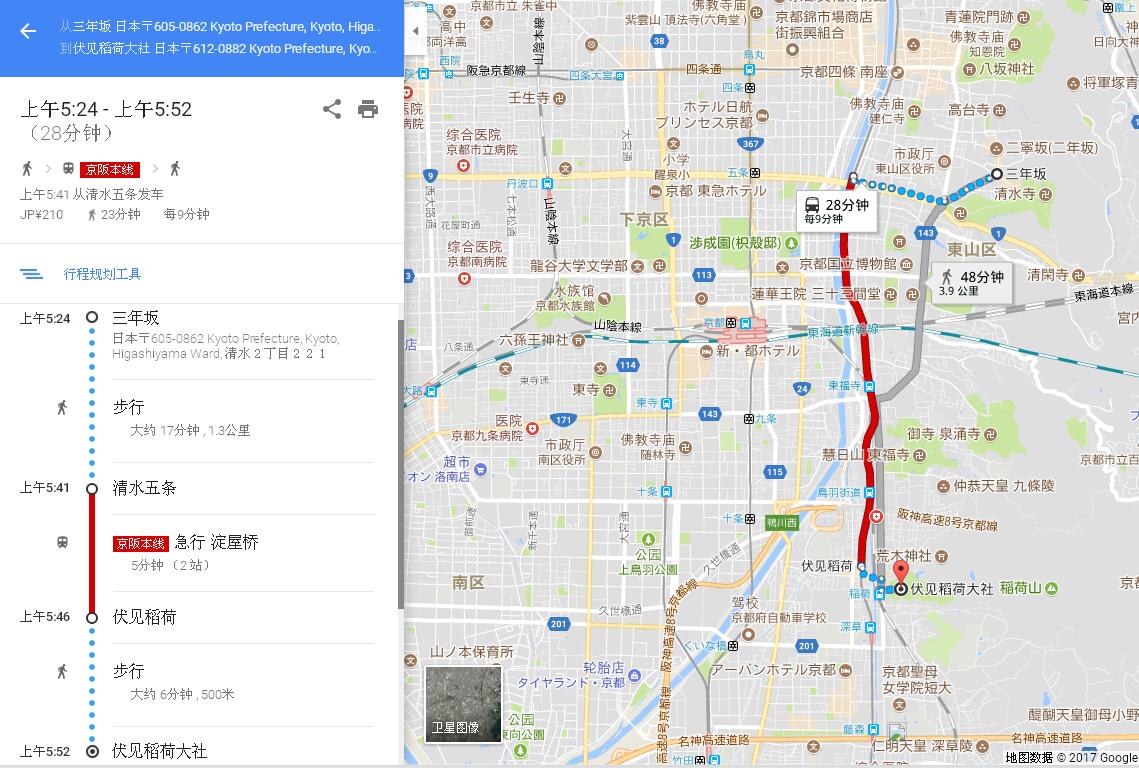Select the 48分钟 walking route callout
The width and height of the screenshot is (1139, 768).
972,283
